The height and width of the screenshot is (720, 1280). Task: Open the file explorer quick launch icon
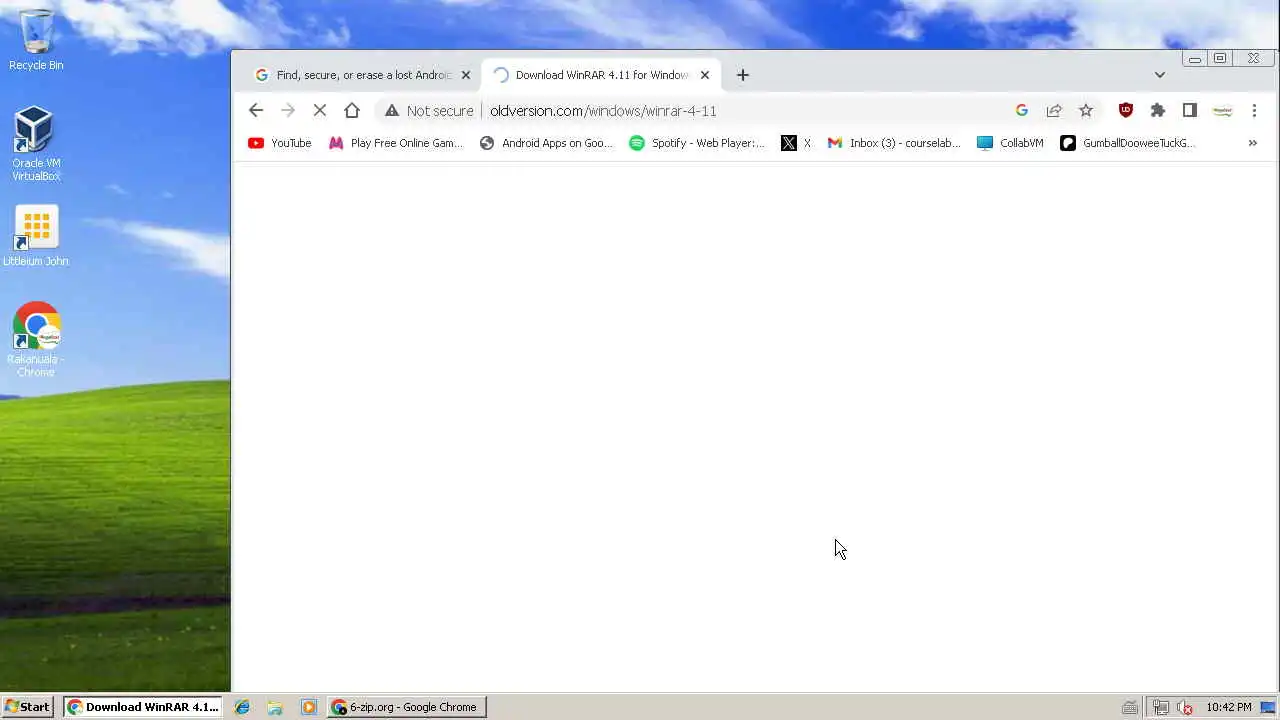tap(275, 707)
